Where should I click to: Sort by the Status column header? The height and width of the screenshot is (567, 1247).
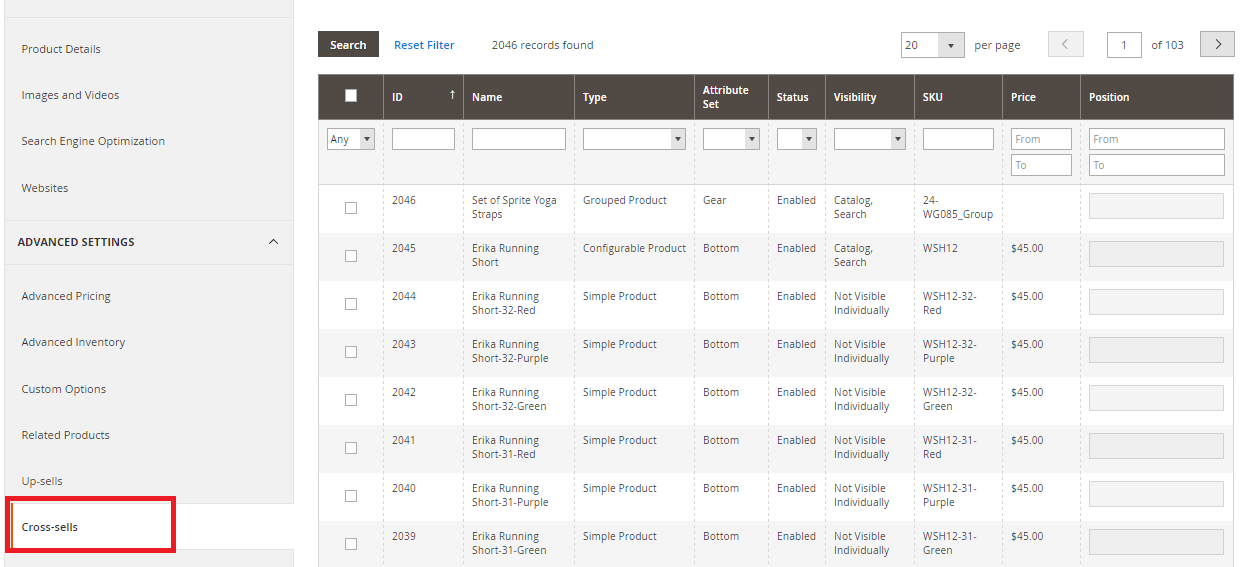click(792, 97)
